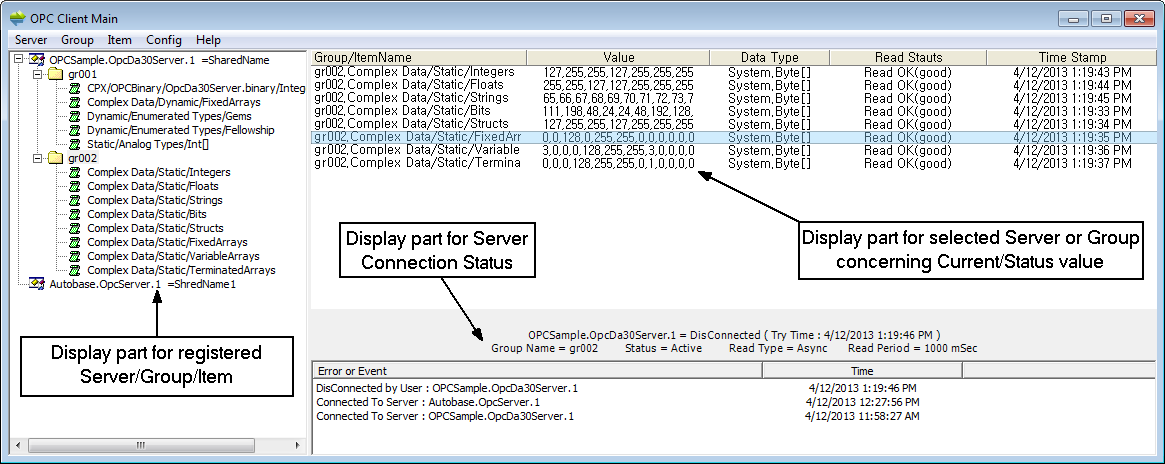Screen dimensions: 1165x464
Task: Collapse the gr002 group node
Action: (x=38, y=158)
